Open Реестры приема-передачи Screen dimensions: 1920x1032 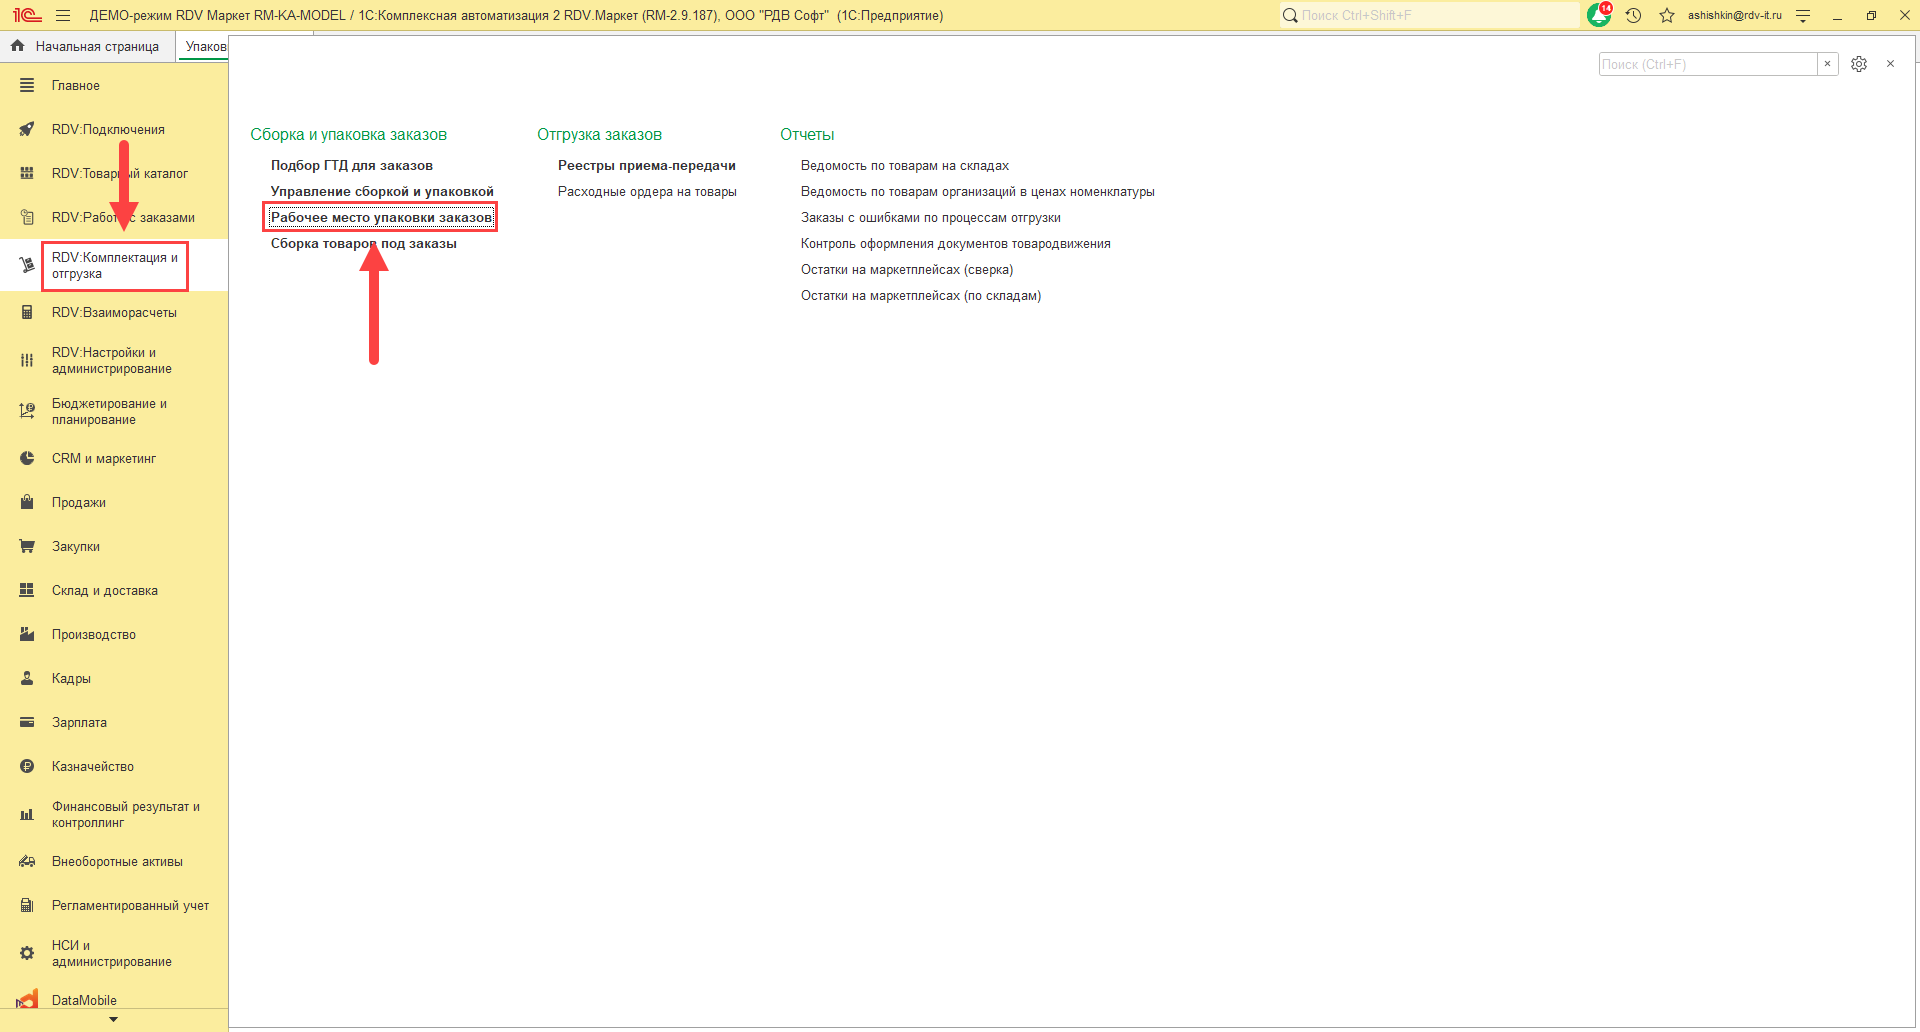point(647,165)
